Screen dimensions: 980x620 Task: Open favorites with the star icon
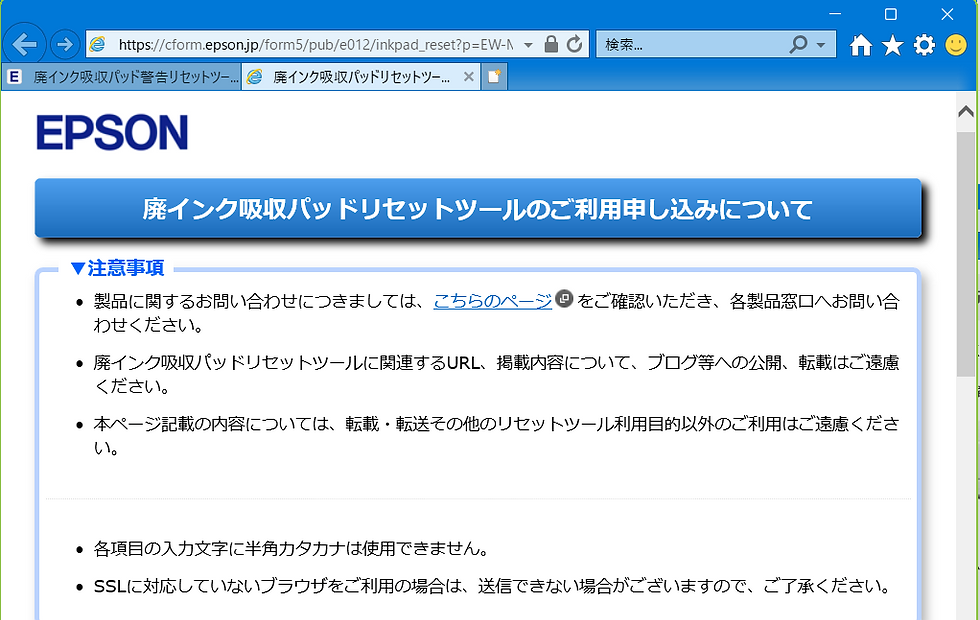tap(892, 45)
